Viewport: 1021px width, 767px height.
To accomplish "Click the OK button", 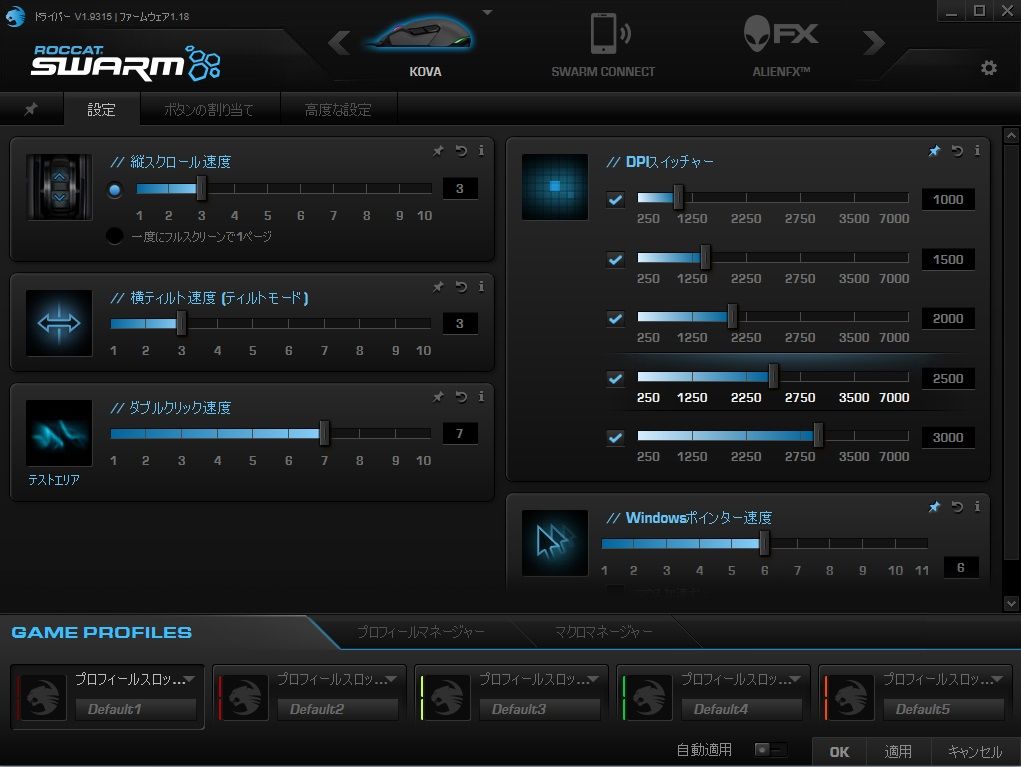I will tap(838, 751).
